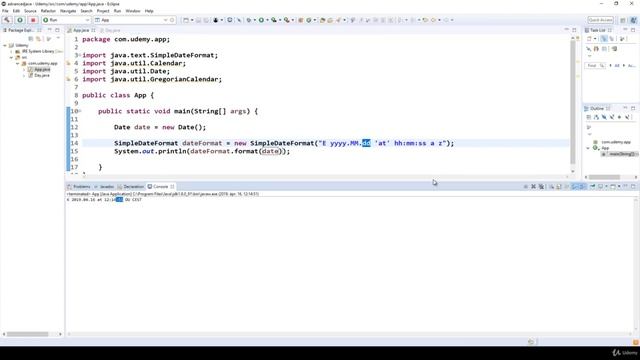
Task: Click the Open Perspective icon
Action: 623,20
